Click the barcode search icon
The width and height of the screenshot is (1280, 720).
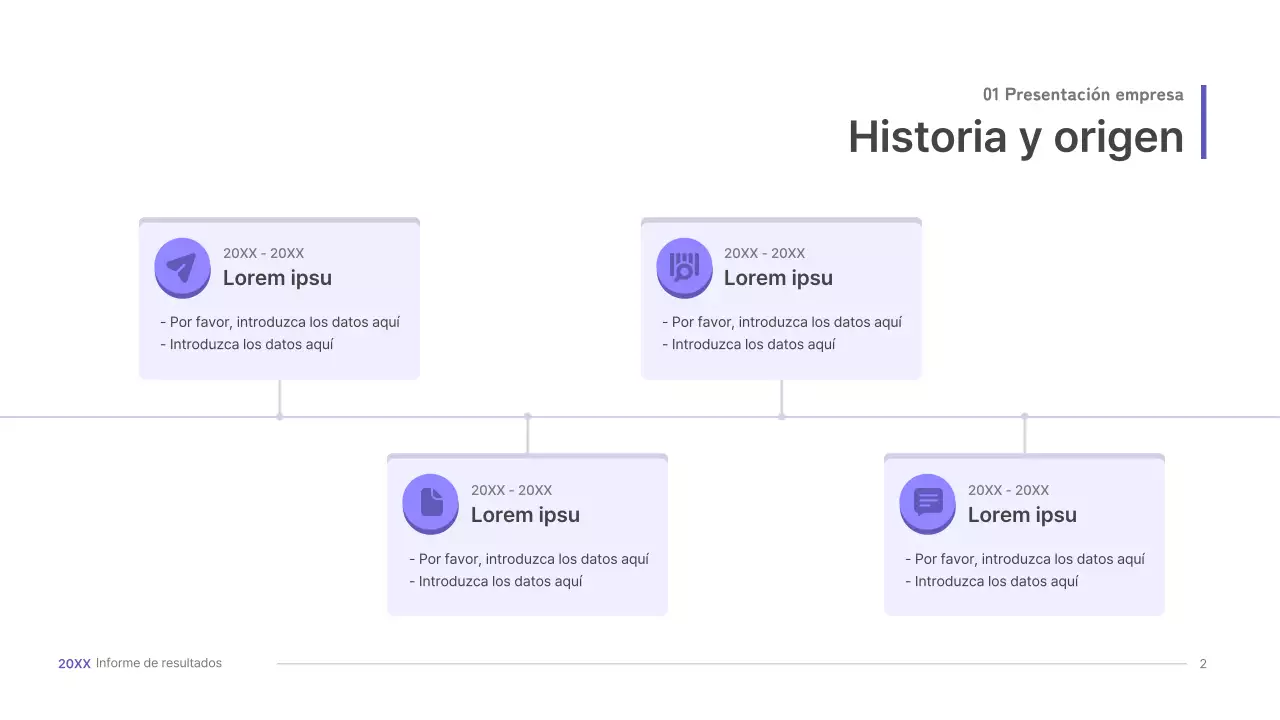pyautogui.click(x=684, y=267)
